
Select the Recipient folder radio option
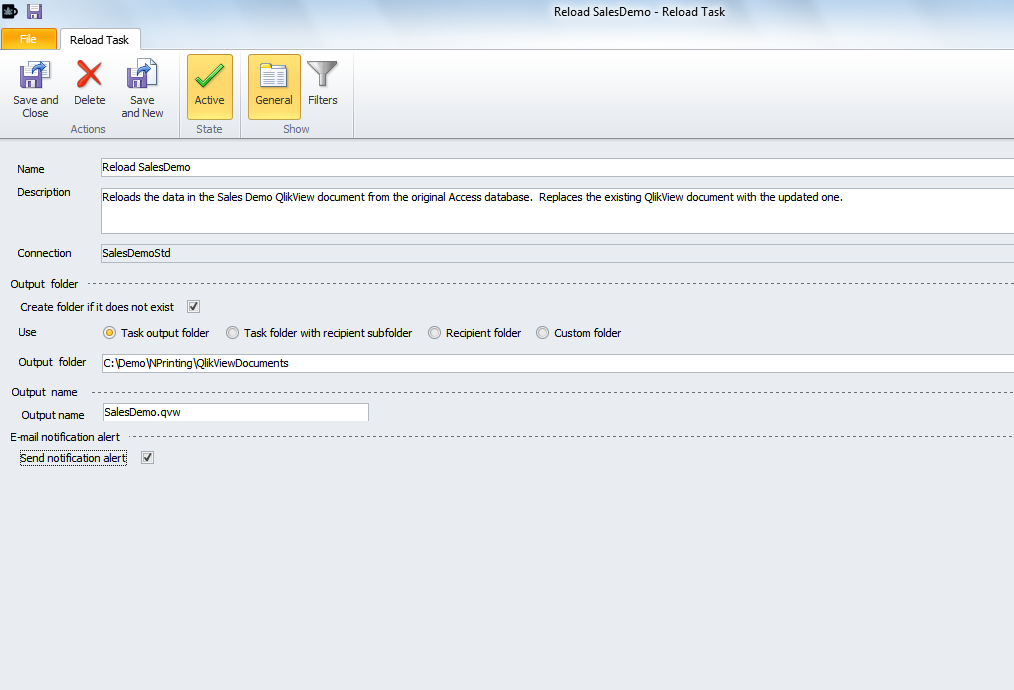(x=435, y=332)
